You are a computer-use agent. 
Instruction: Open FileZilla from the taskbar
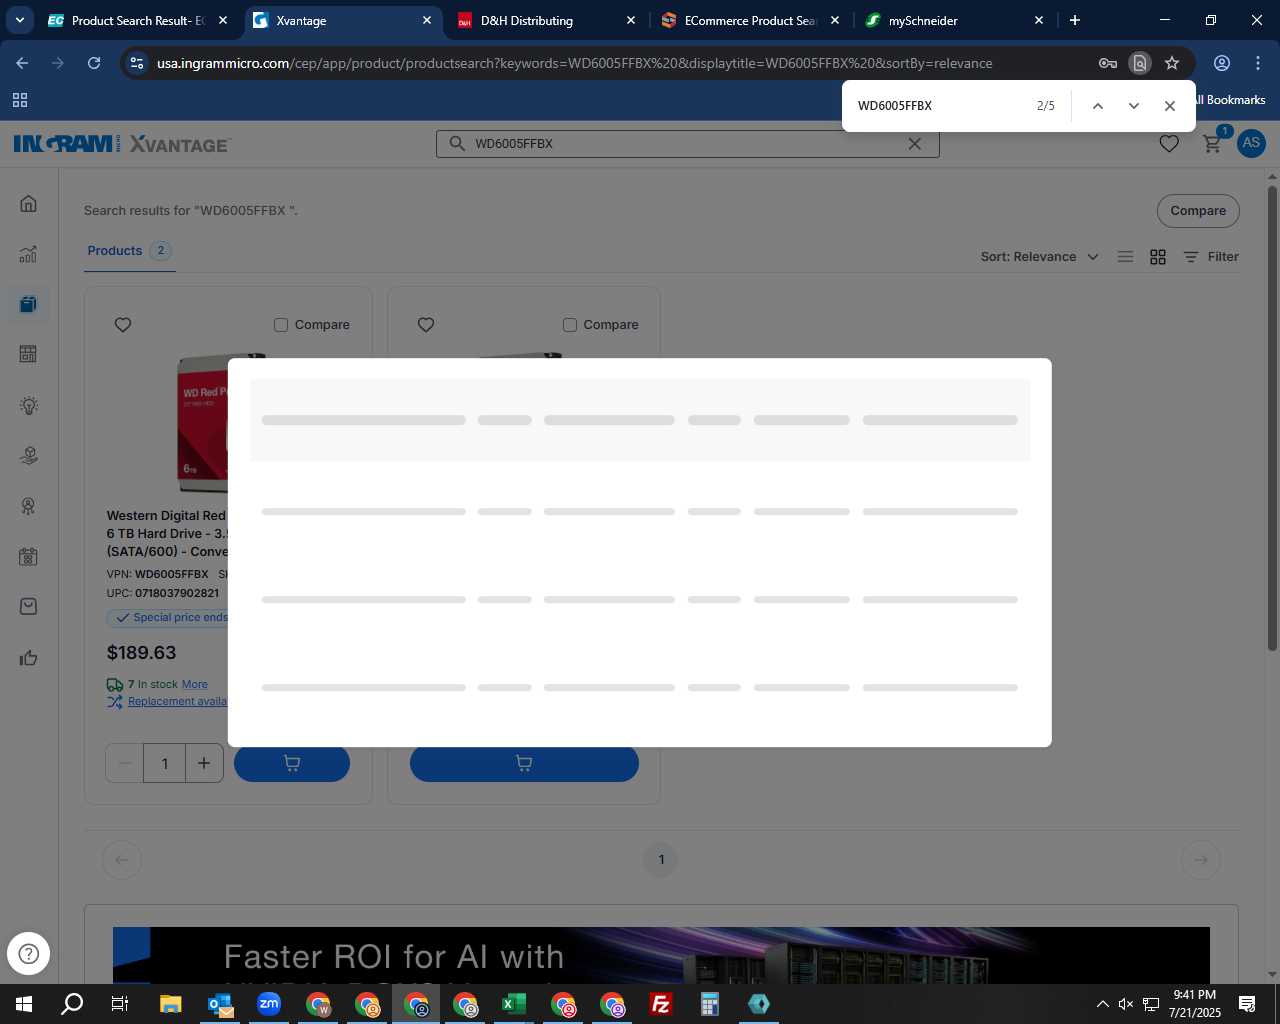coord(661,1004)
